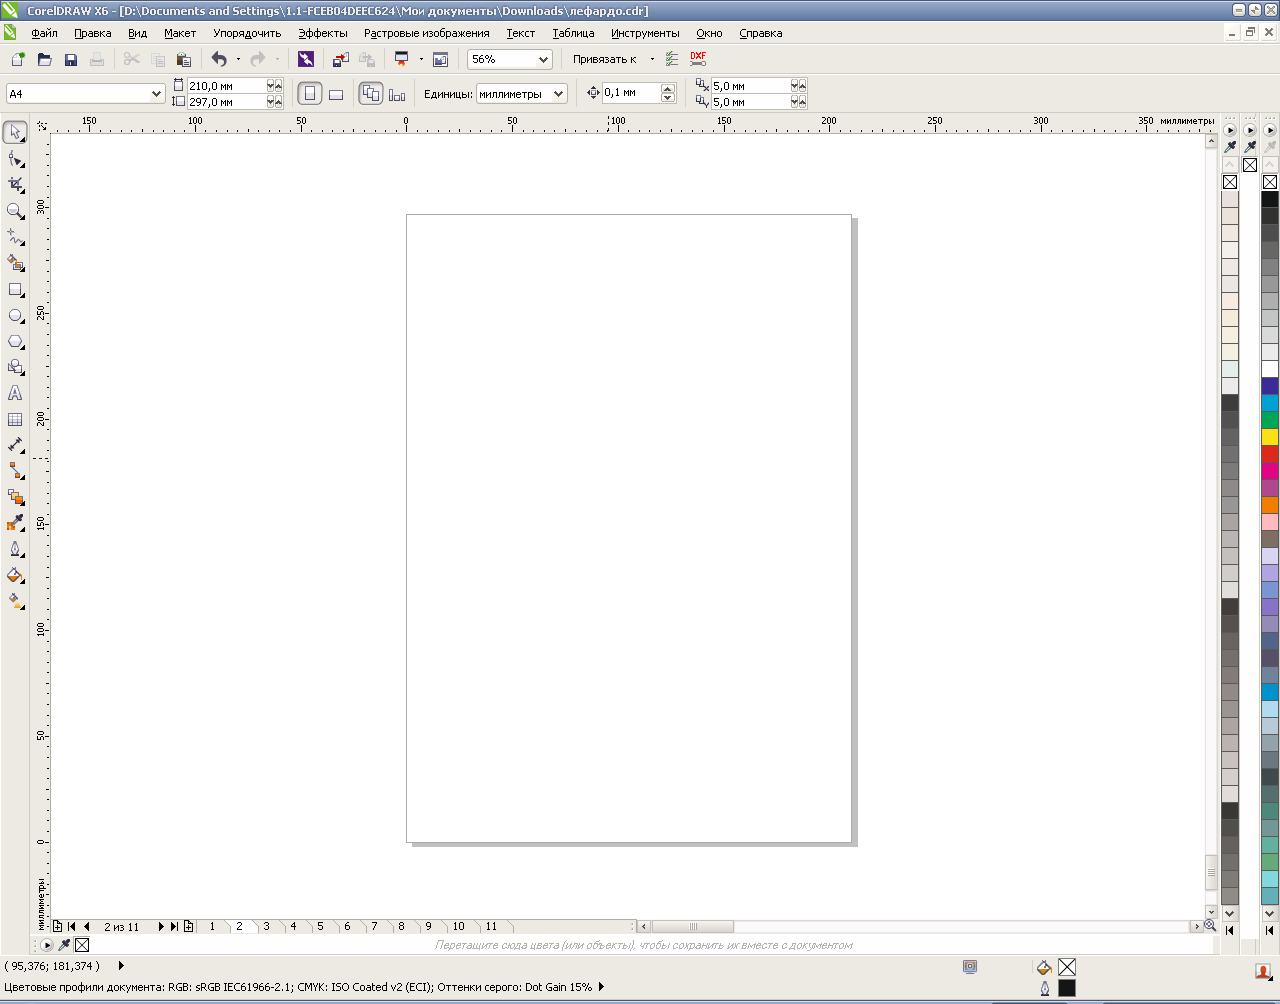Jump to the last page

[x=175, y=927]
